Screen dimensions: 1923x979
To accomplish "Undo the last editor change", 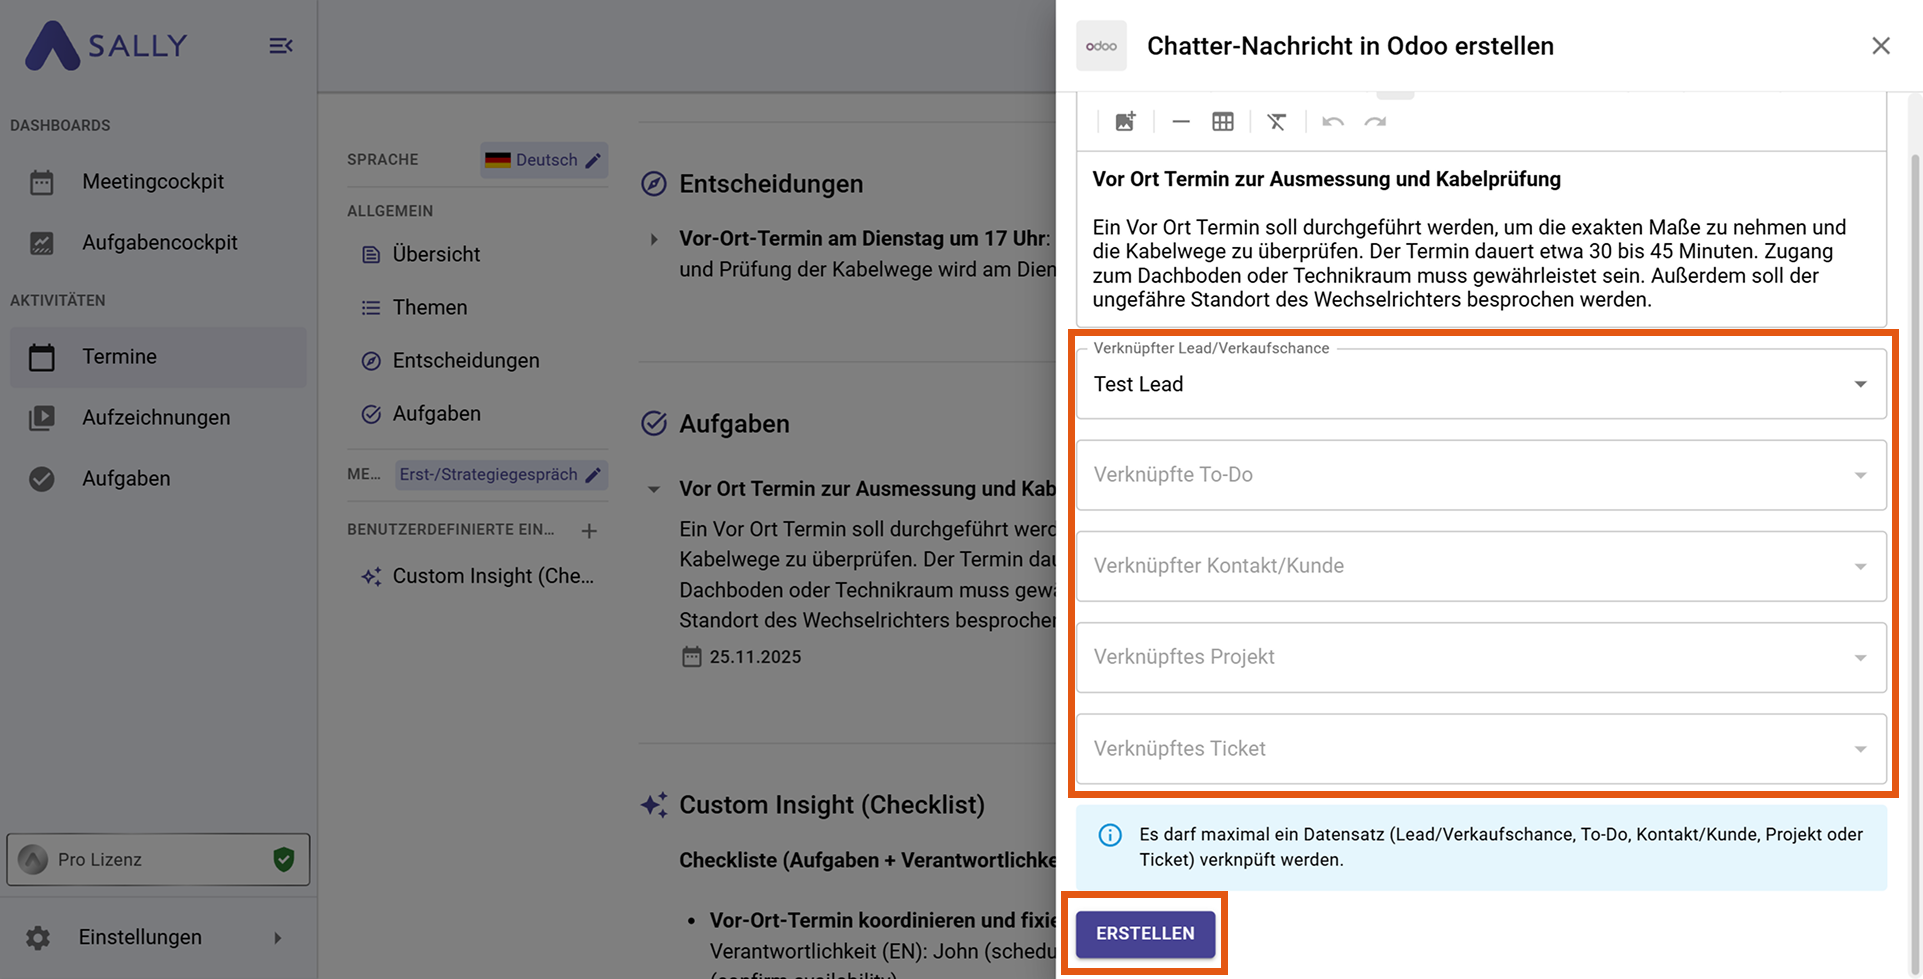I will pos(1332,122).
